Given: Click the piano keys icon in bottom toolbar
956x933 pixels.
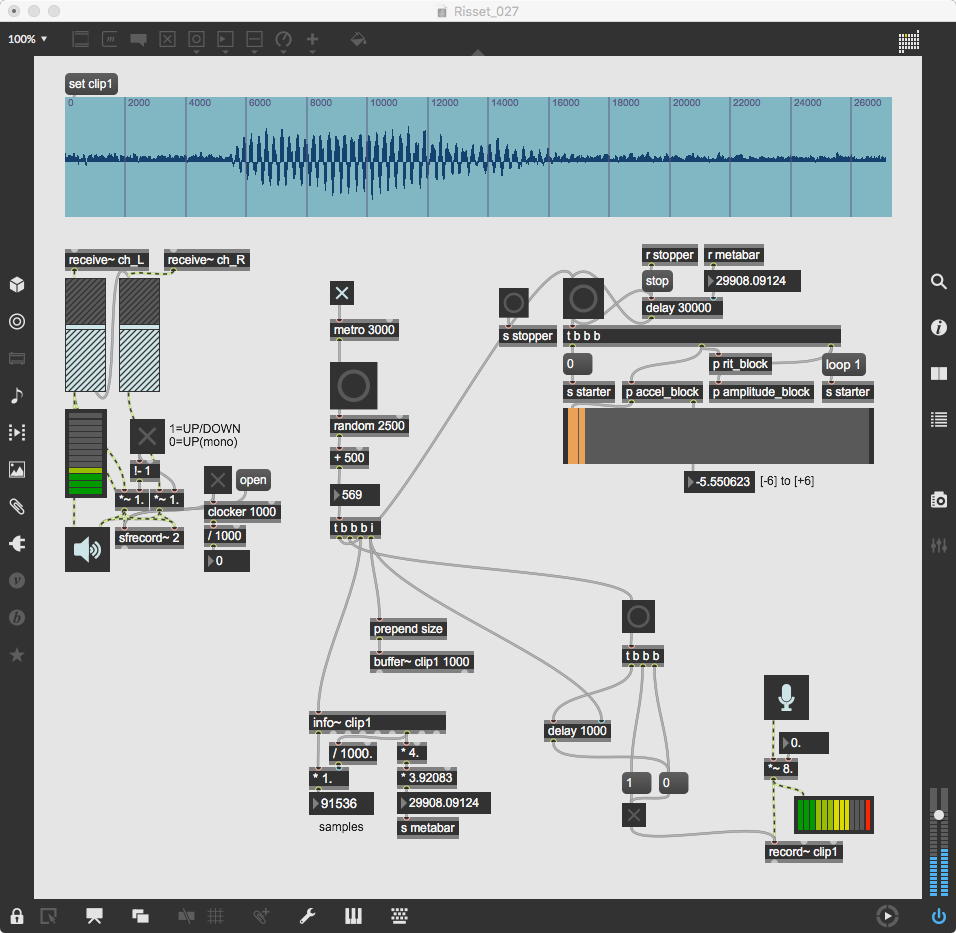Looking at the screenshot, I should [353, 915].
